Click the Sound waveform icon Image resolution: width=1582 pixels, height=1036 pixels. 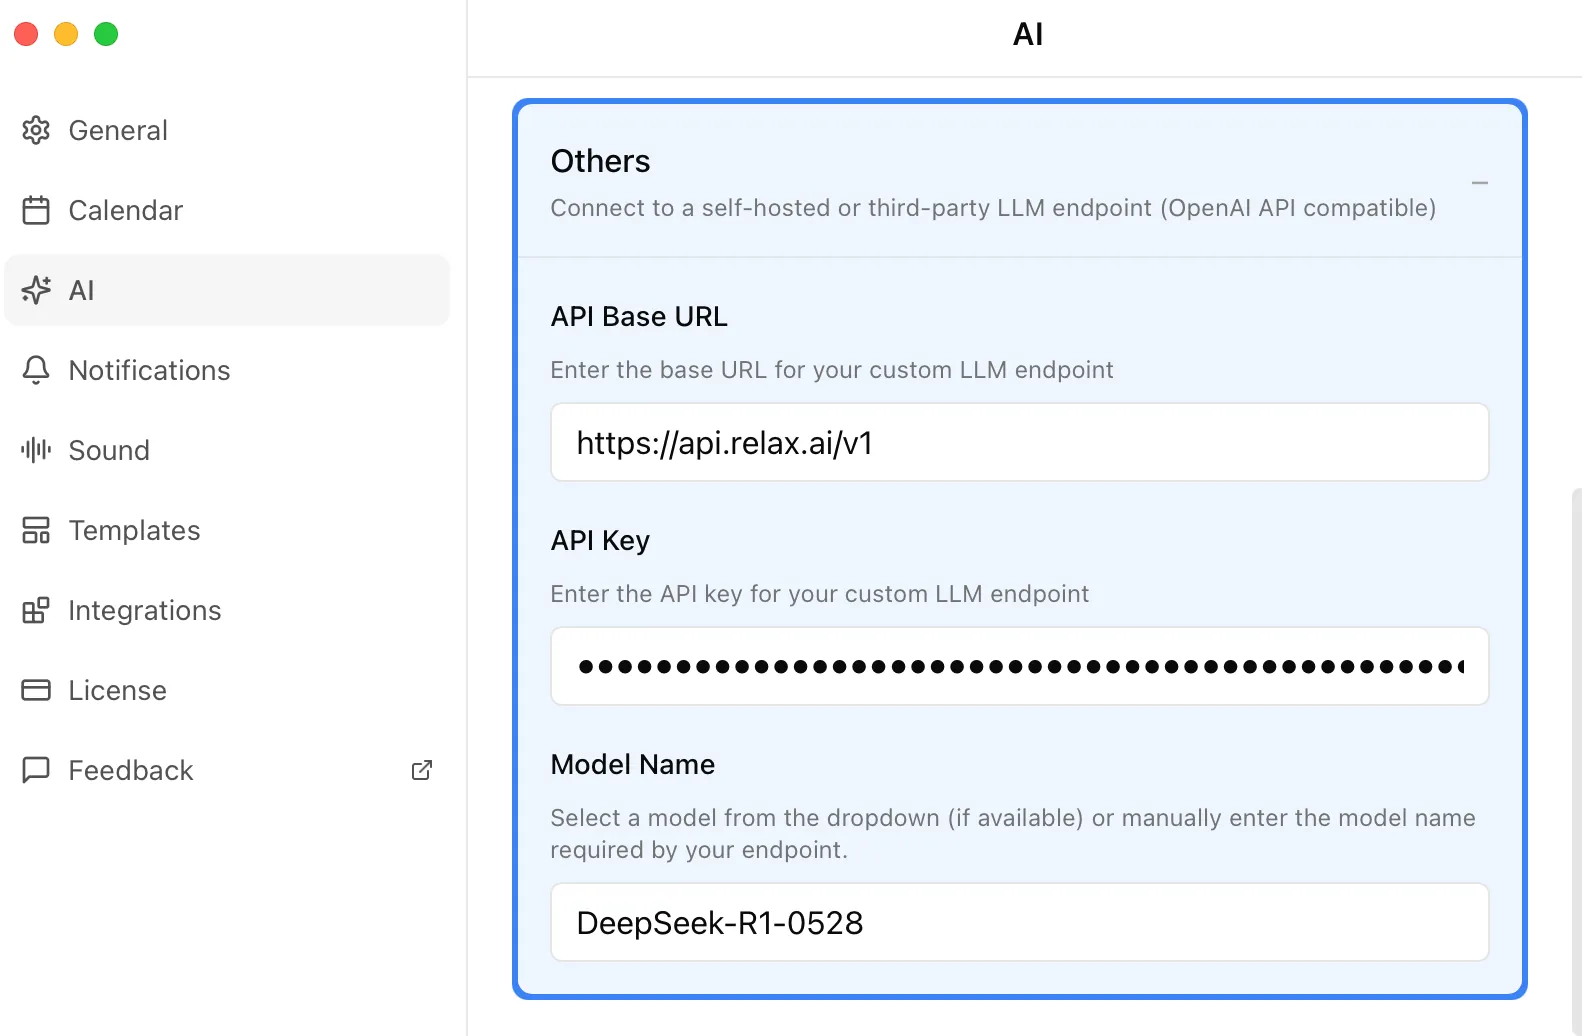(36, 450)
